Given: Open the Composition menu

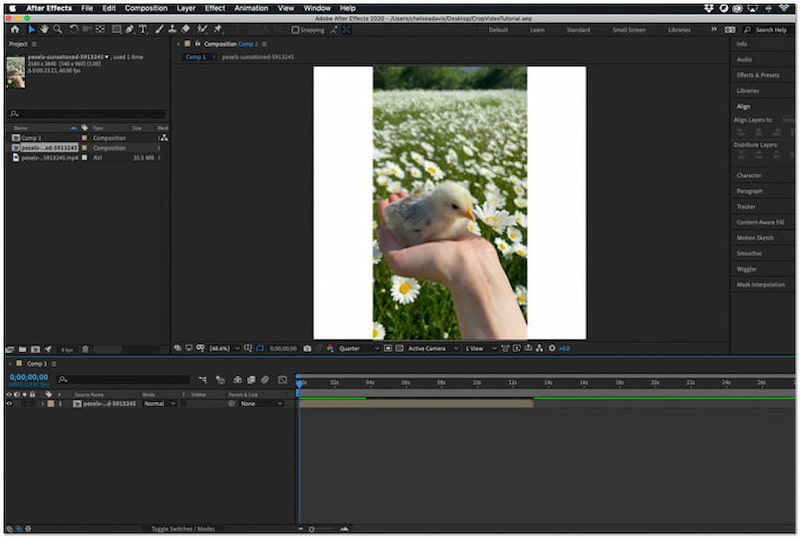Looking at the screenshot, I should 146,8.
